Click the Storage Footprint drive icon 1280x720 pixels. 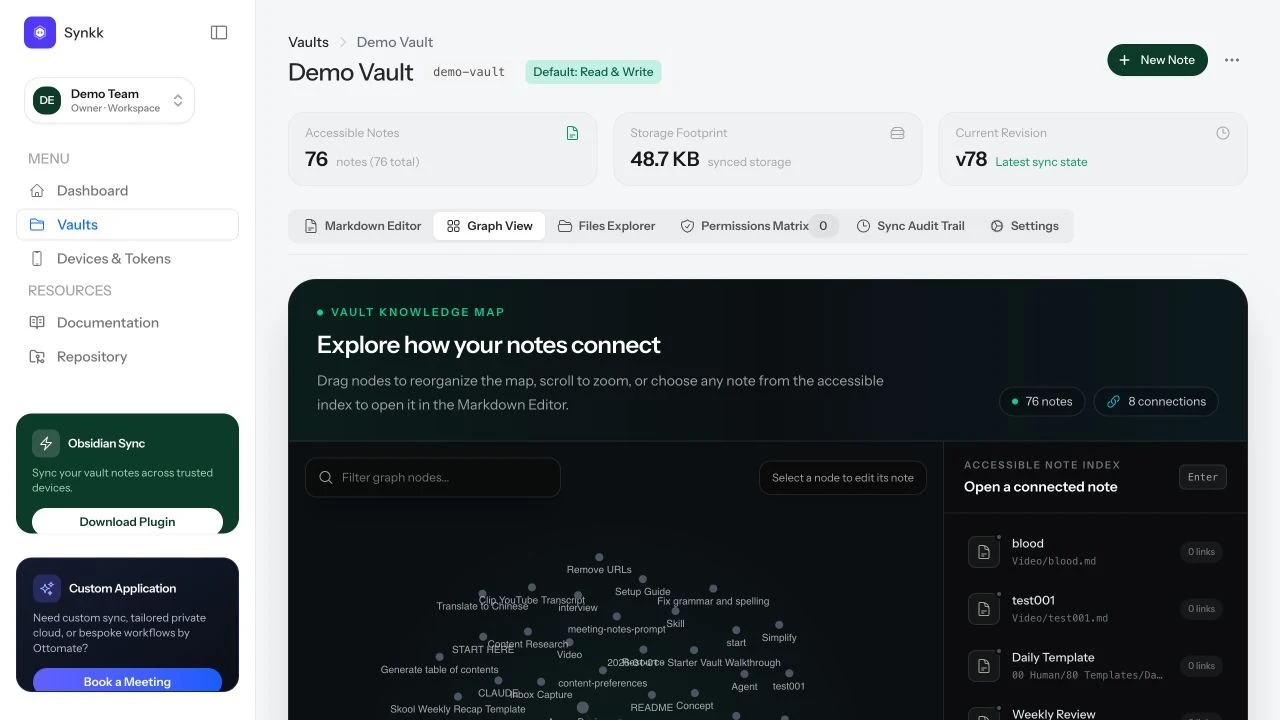pyautogui.click(x=897, y=133)
